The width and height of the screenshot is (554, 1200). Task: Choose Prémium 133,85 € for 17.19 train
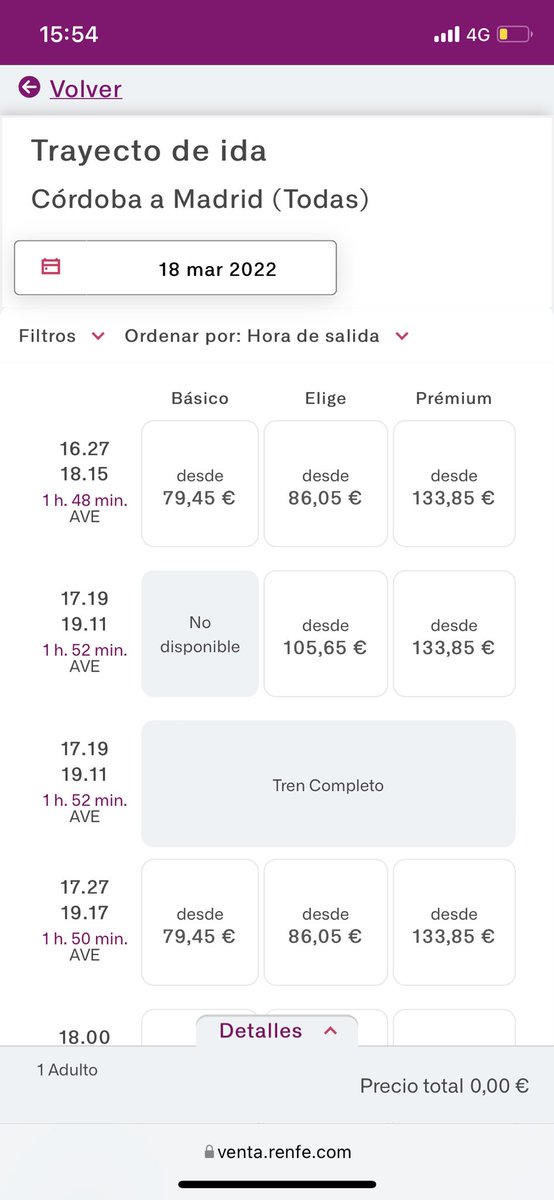tap(454, 634)
